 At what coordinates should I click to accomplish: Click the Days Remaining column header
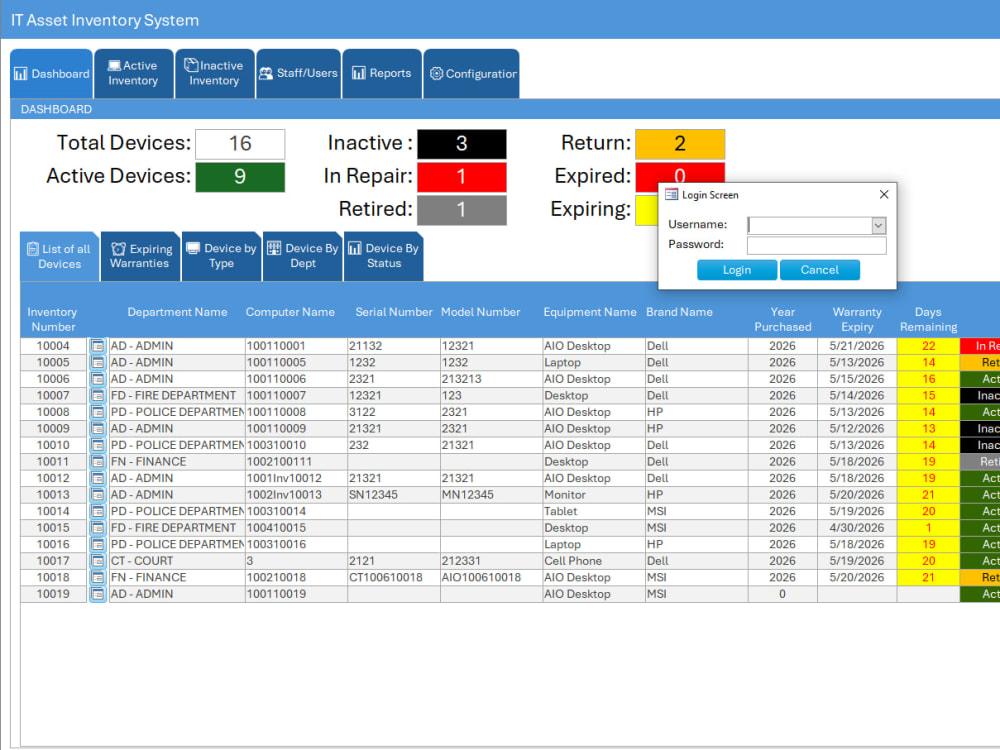coord(928,320)
